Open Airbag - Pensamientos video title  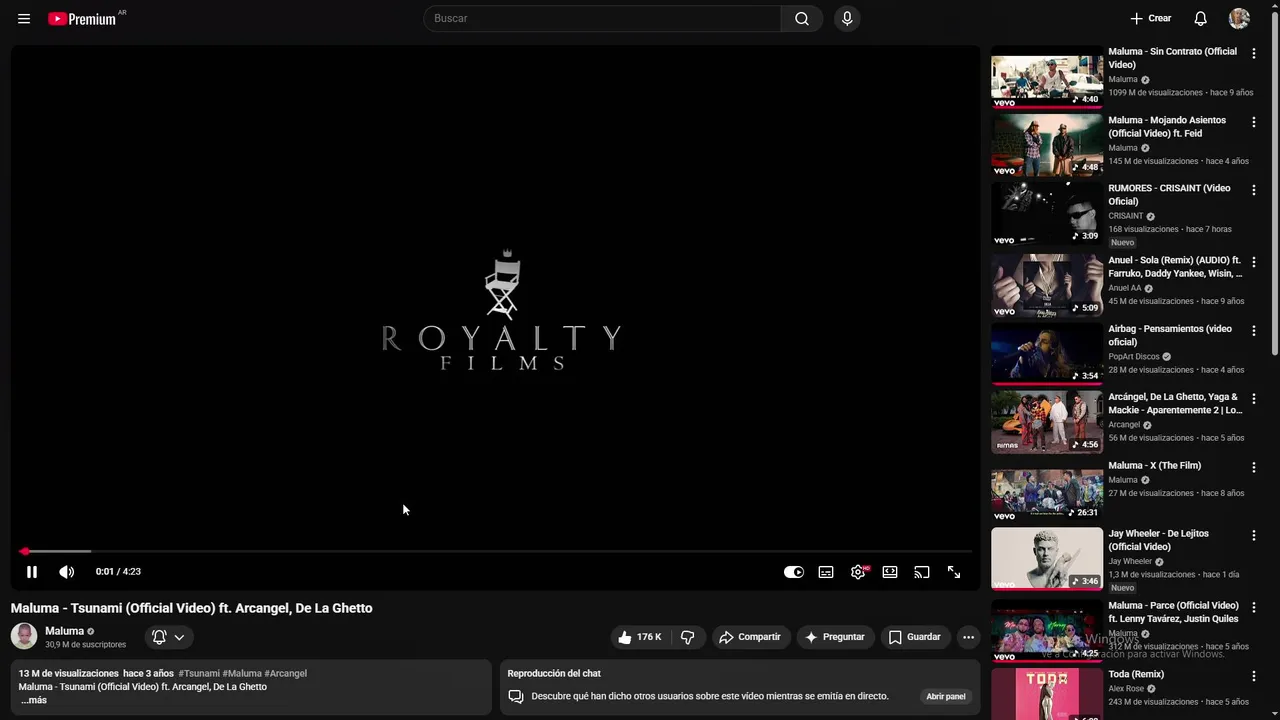pos(1170,335)
